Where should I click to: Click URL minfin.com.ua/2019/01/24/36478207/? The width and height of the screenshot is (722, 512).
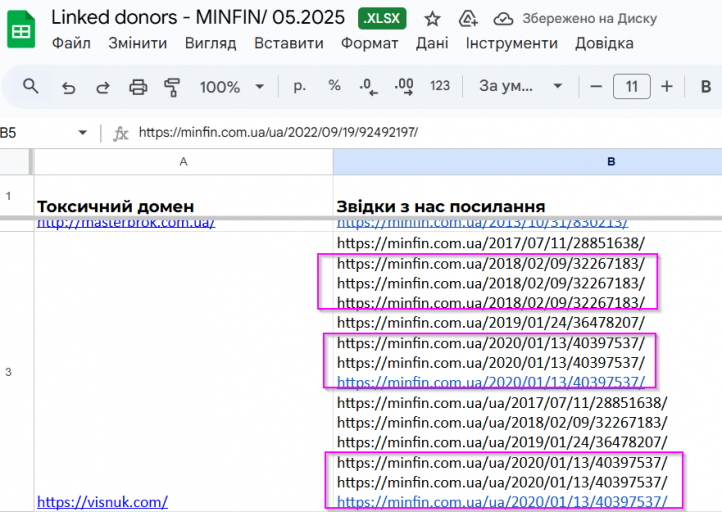[x=491, y=323]
